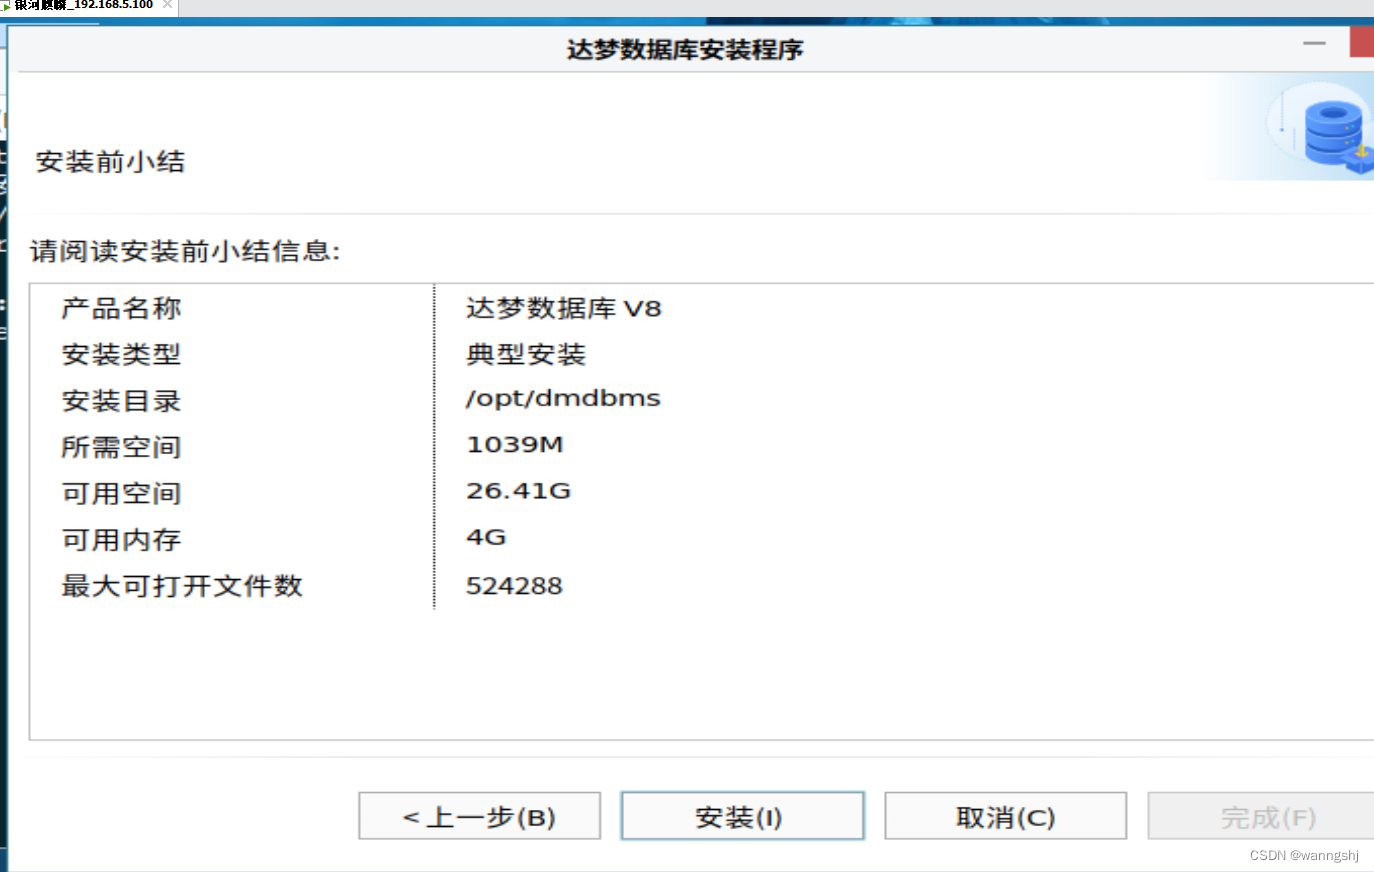Select the value 26.41G
The image size is (1374, 872).
point(518,491)
